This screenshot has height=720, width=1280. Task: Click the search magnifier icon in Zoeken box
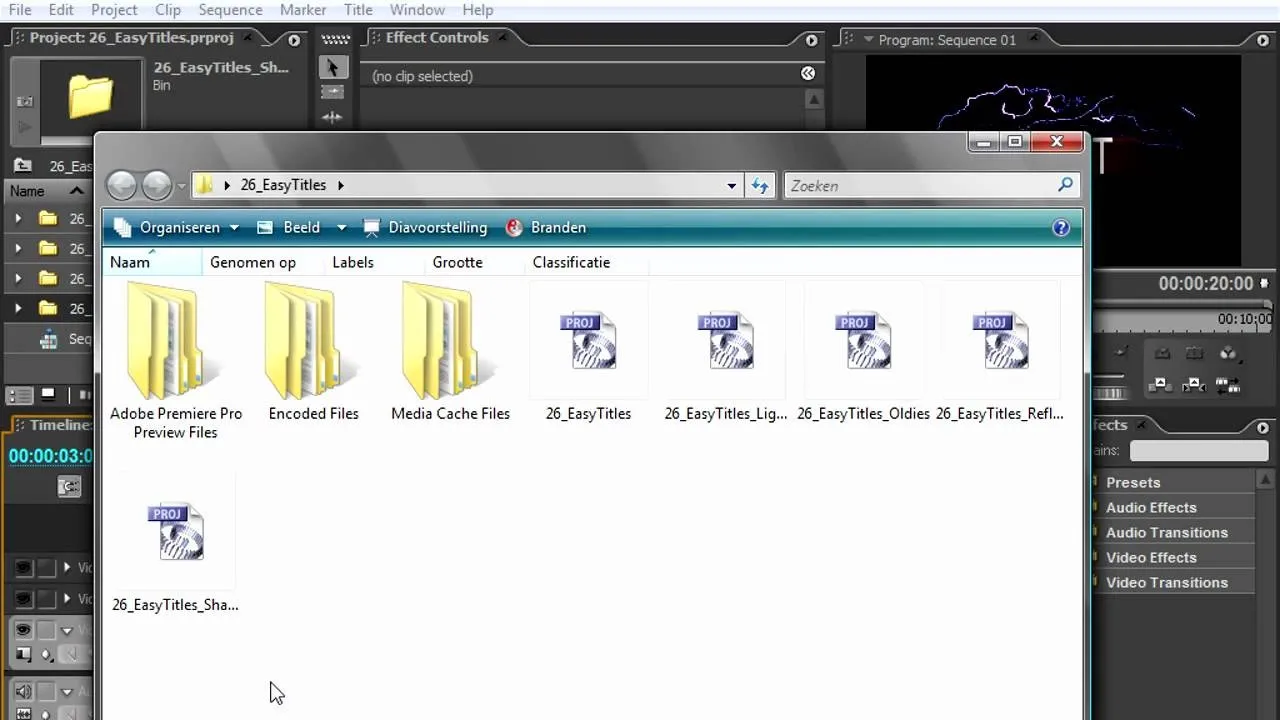[1065, 185]
